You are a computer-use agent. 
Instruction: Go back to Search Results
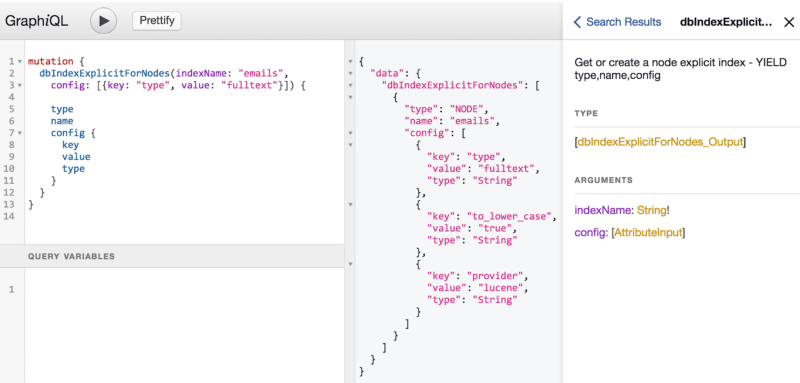click(x=617, y=22)
